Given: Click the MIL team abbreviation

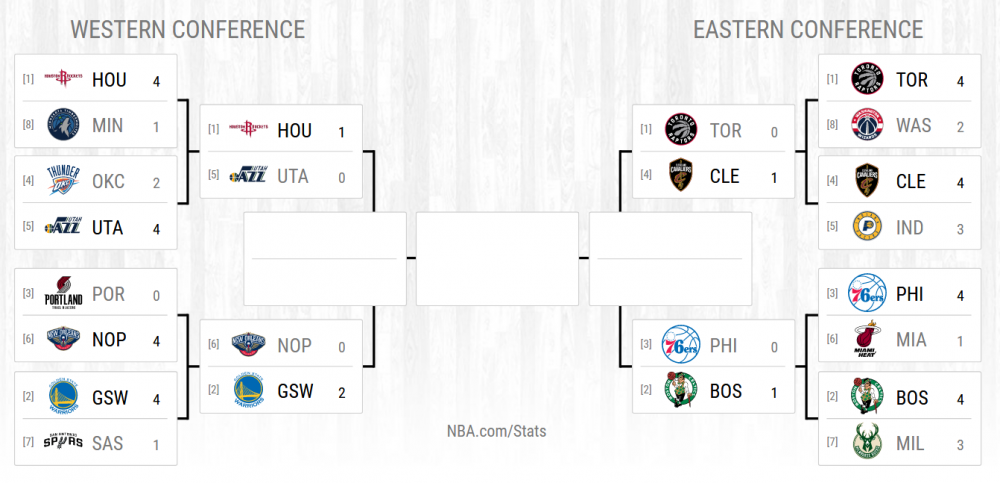Looking at the screenshot, I should [912, 442].
